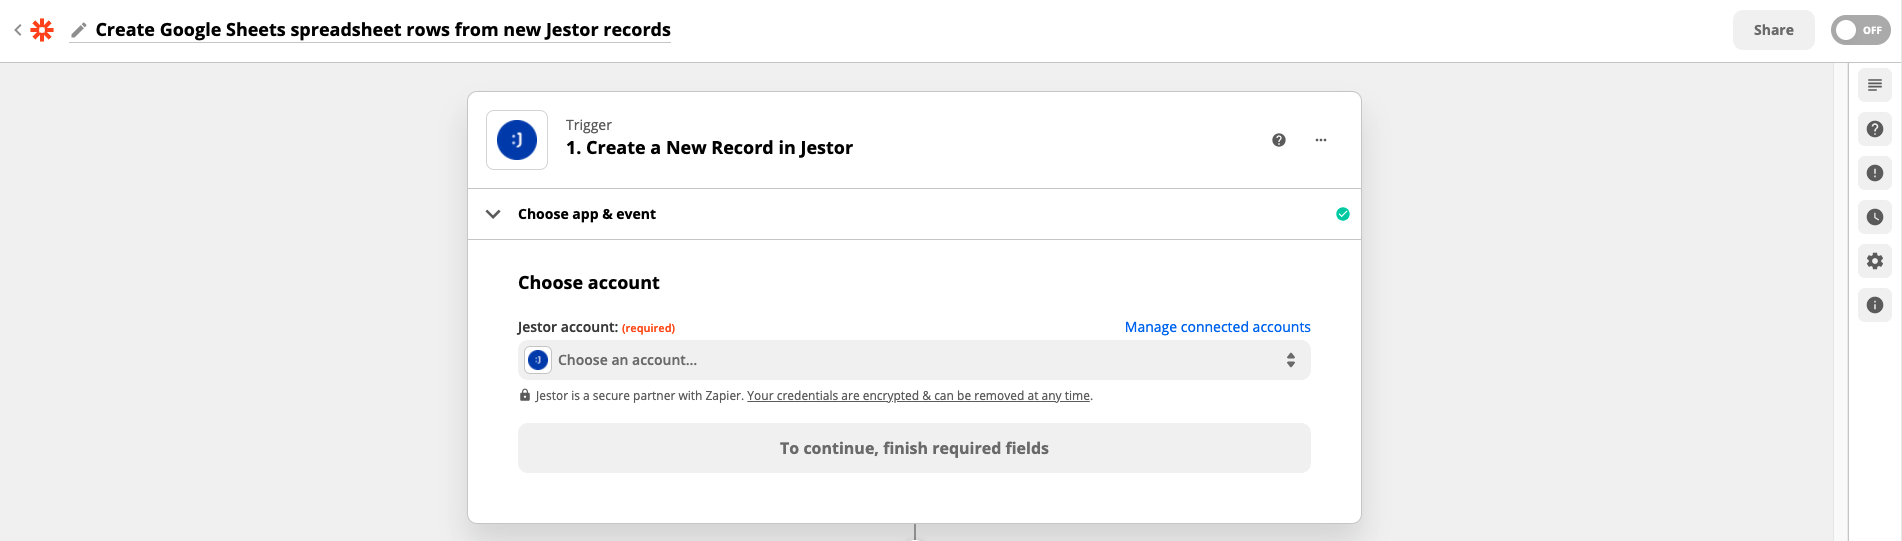Open Zap info icon in sidebar

(x=1875, y=305)
